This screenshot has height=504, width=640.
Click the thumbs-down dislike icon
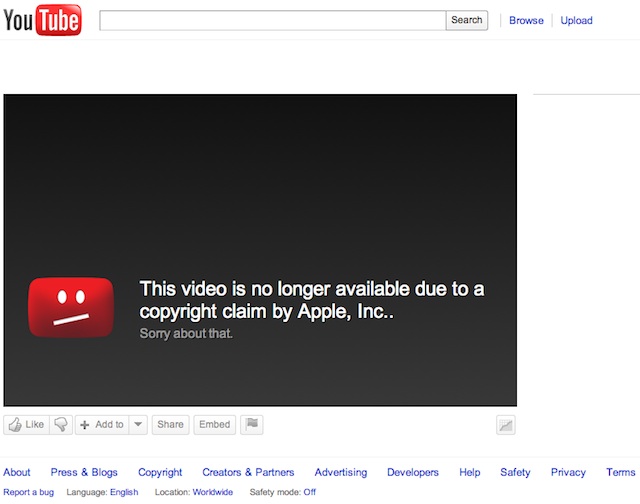click(61, 425)
